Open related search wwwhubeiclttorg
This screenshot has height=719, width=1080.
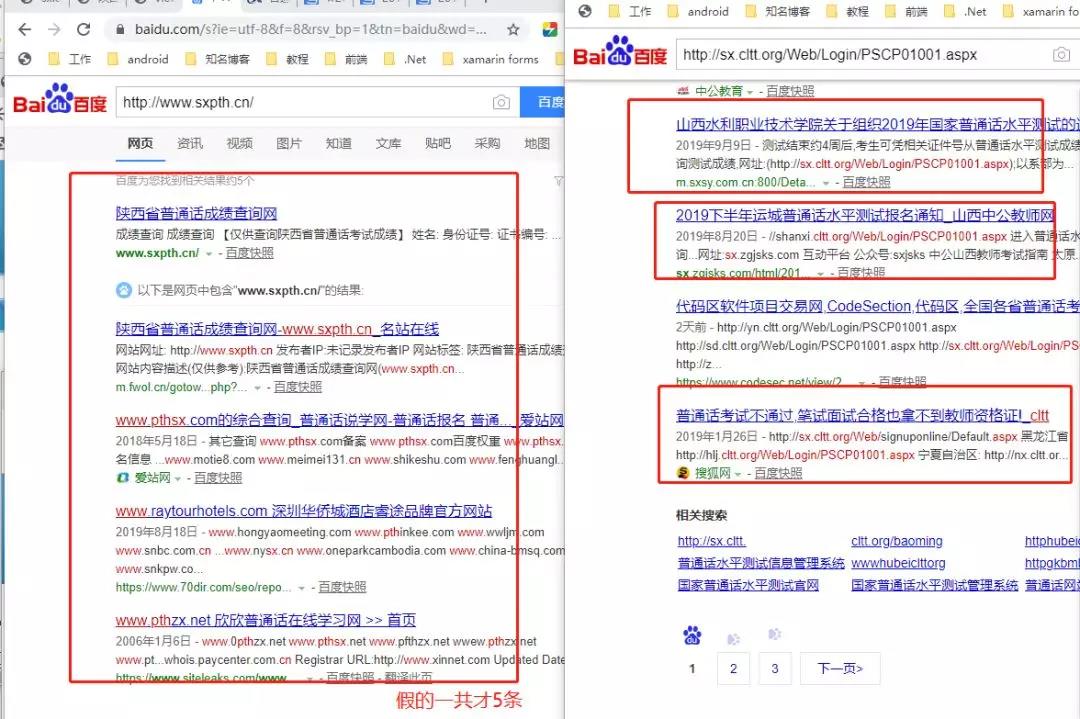point(898,563)
